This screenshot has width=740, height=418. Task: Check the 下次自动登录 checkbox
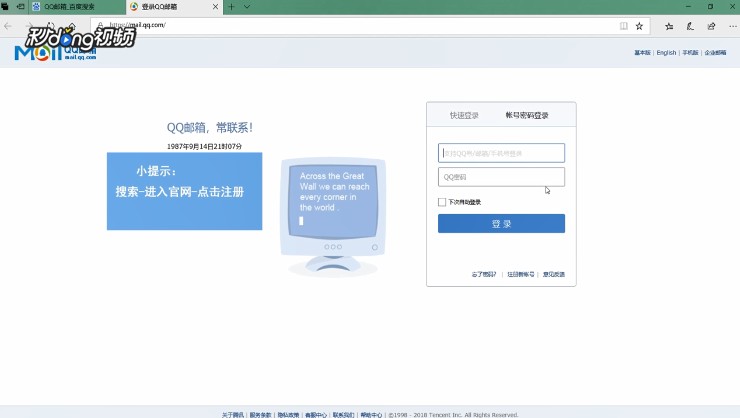(442, 202)
